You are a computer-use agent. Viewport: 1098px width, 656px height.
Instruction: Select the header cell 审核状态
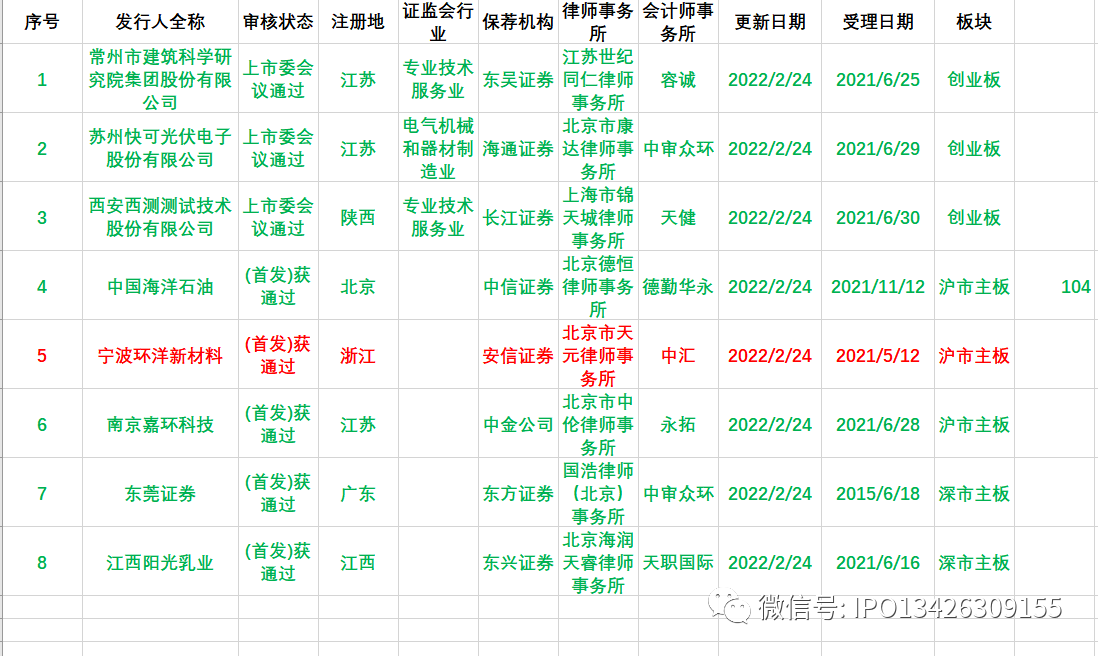pyautogui.click(x=278, y=22)
